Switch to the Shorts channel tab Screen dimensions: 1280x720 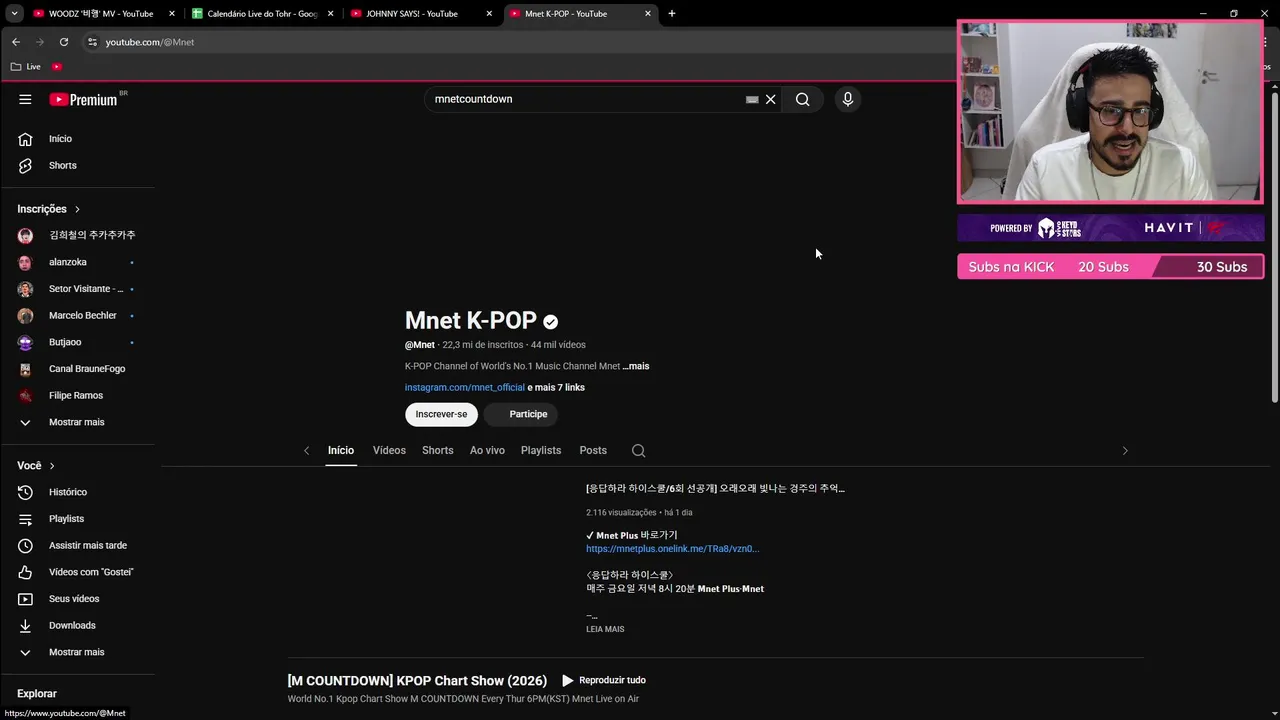pyautogui.click(x=437, y=451)
